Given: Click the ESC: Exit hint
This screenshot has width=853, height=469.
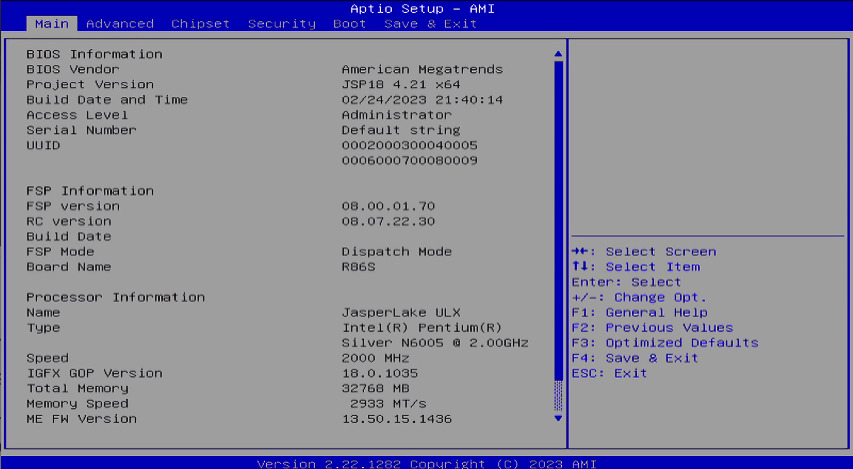Looking at the screenshot, I should (x=609, y=374).
